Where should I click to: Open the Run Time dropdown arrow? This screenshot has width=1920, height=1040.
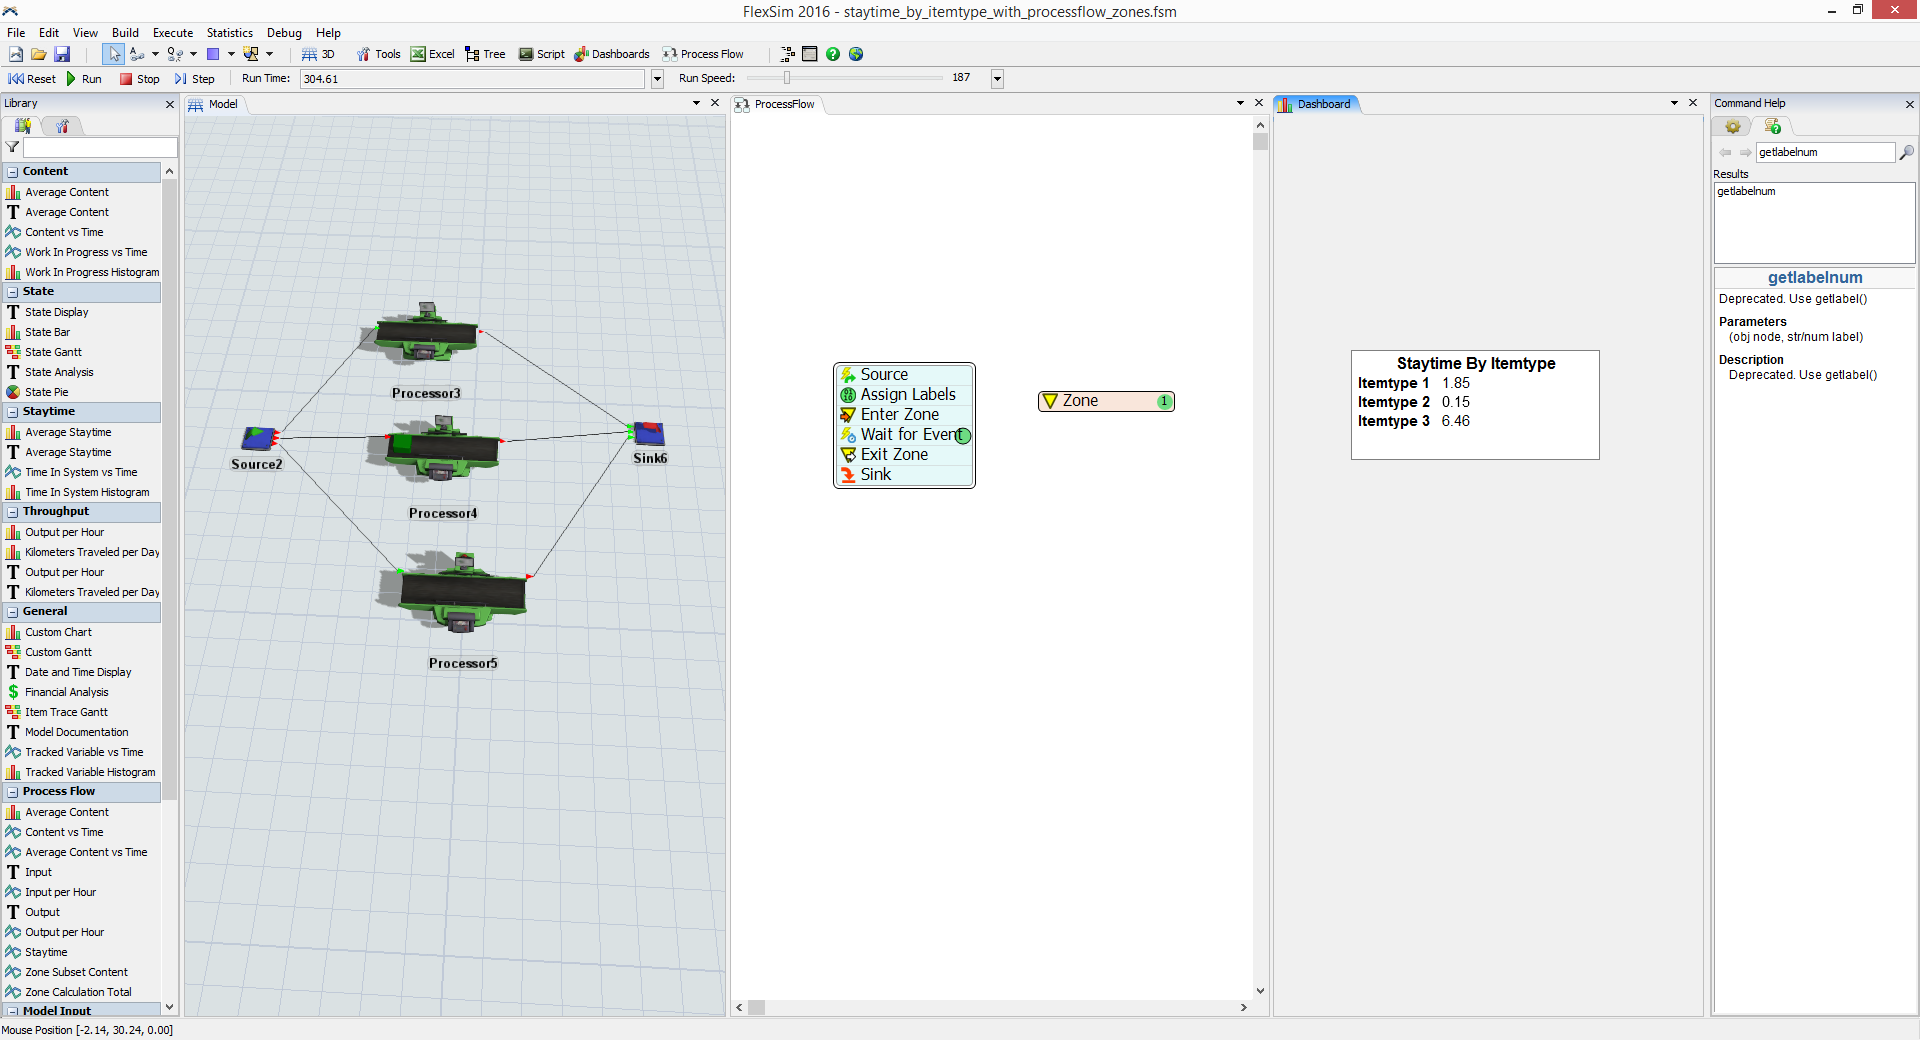(657, 79)
